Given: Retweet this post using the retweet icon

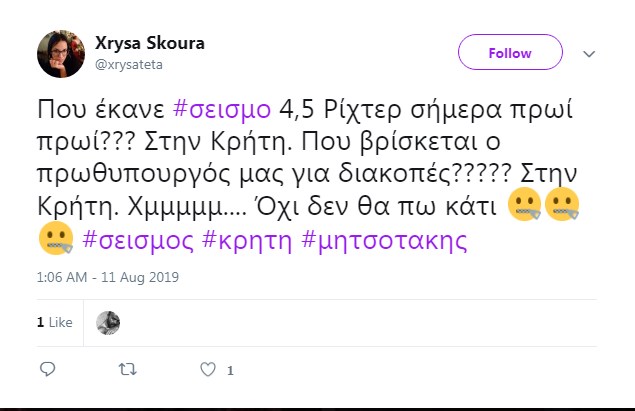Looking at the screenshot, I should pos(127,369).
